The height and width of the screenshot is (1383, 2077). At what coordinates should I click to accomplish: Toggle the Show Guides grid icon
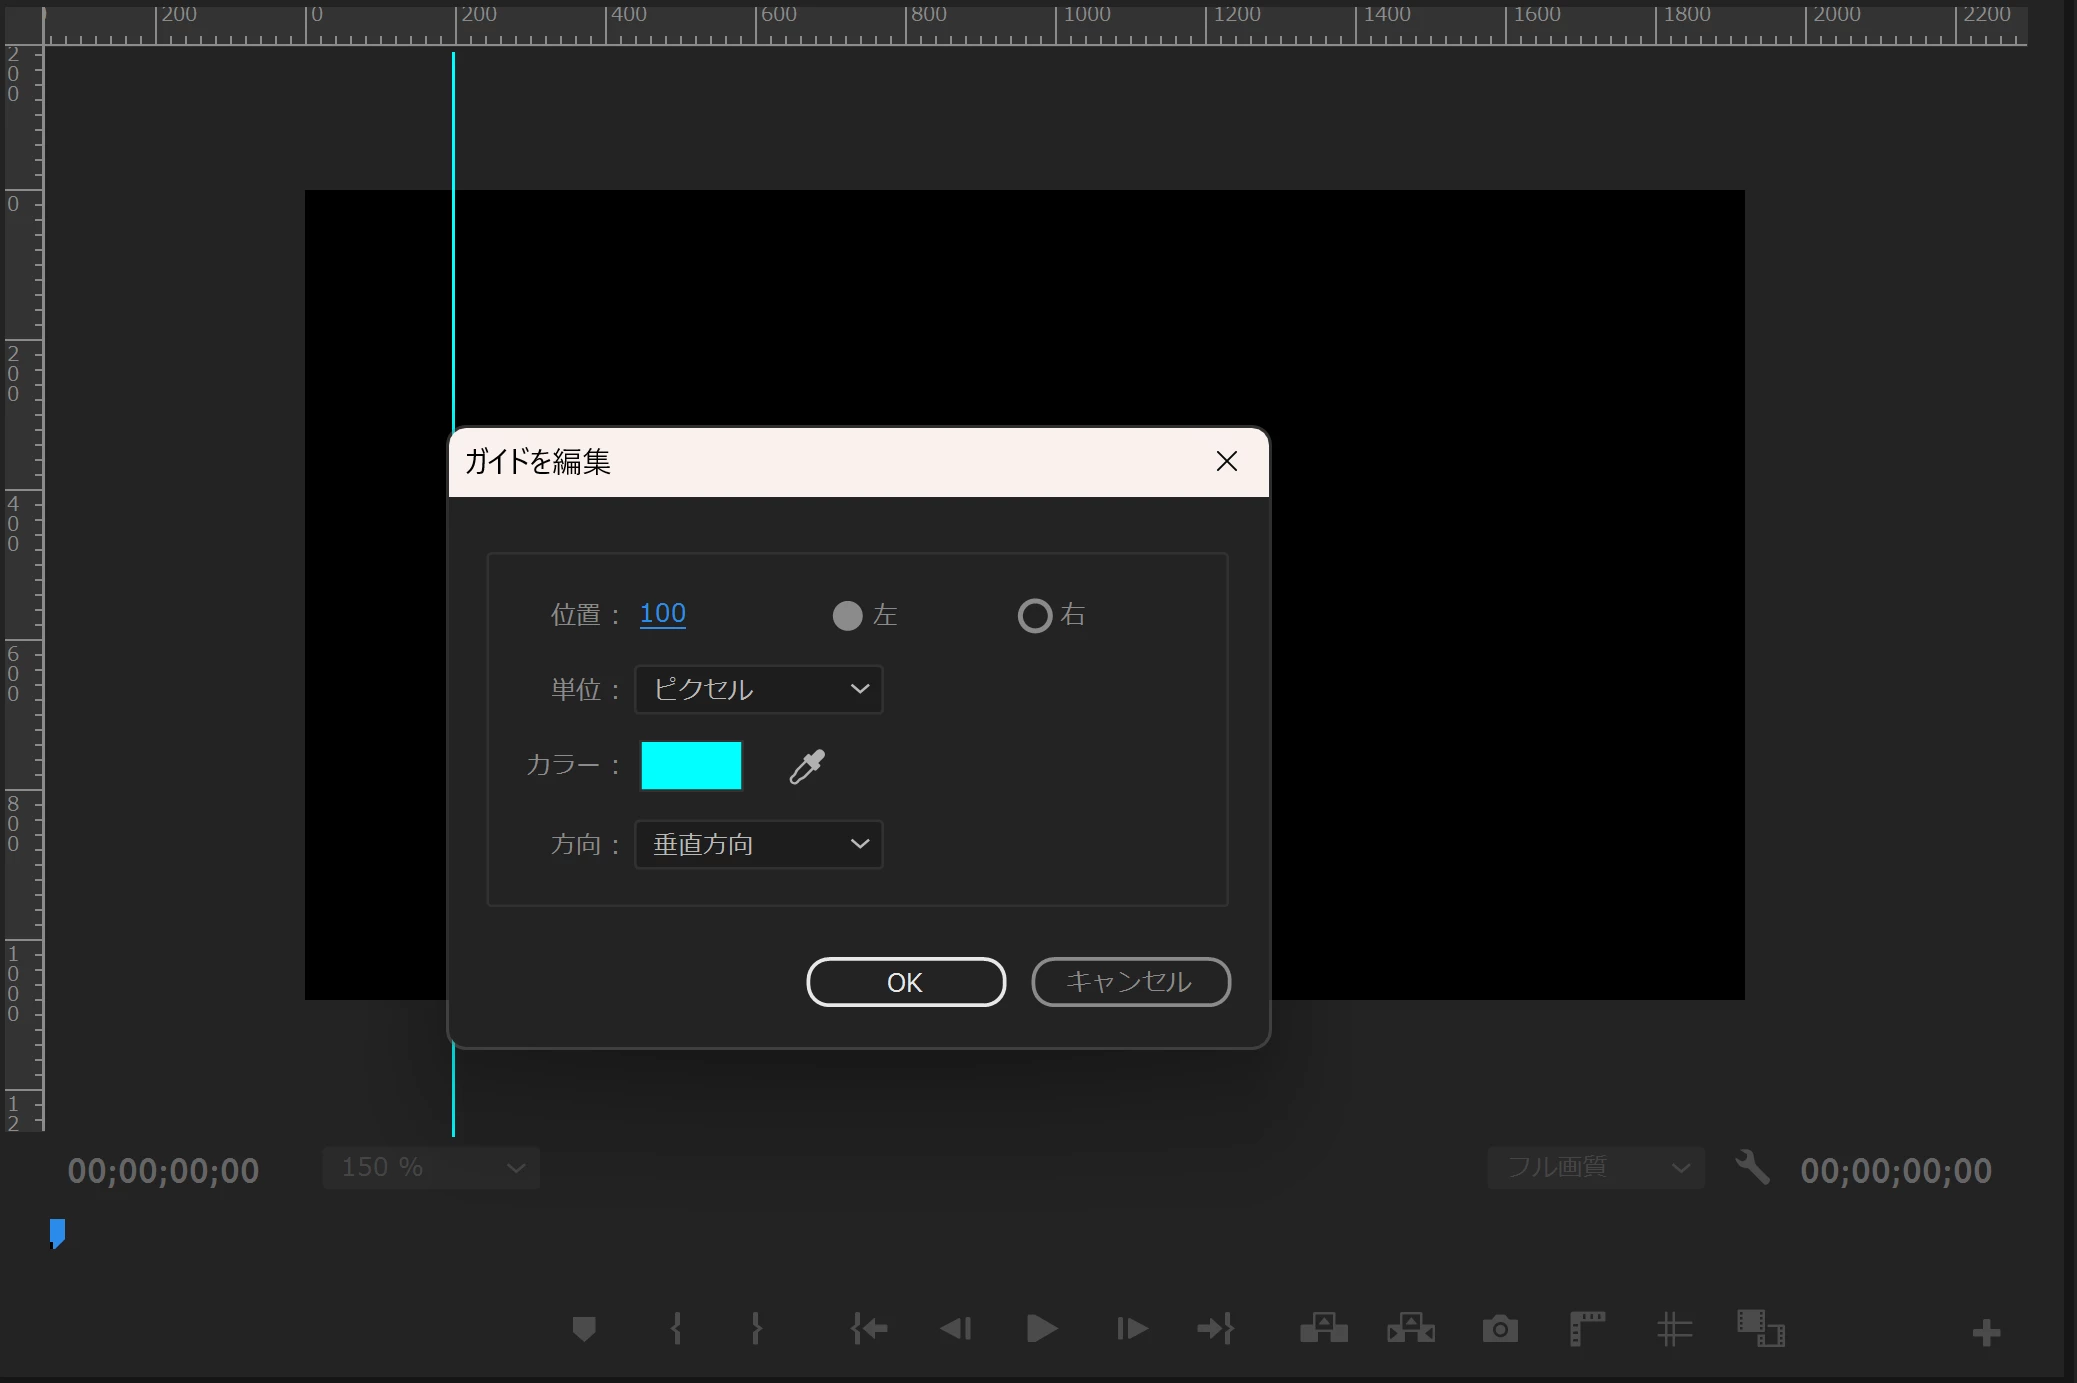(1674, 1329)
